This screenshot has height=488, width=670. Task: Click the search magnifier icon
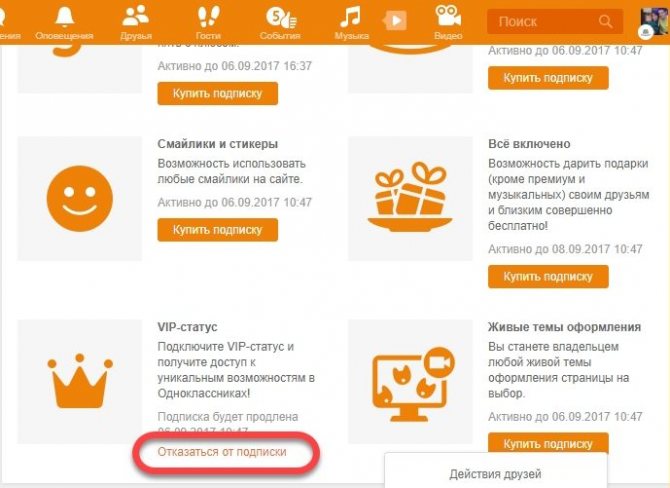coord(605,21)
